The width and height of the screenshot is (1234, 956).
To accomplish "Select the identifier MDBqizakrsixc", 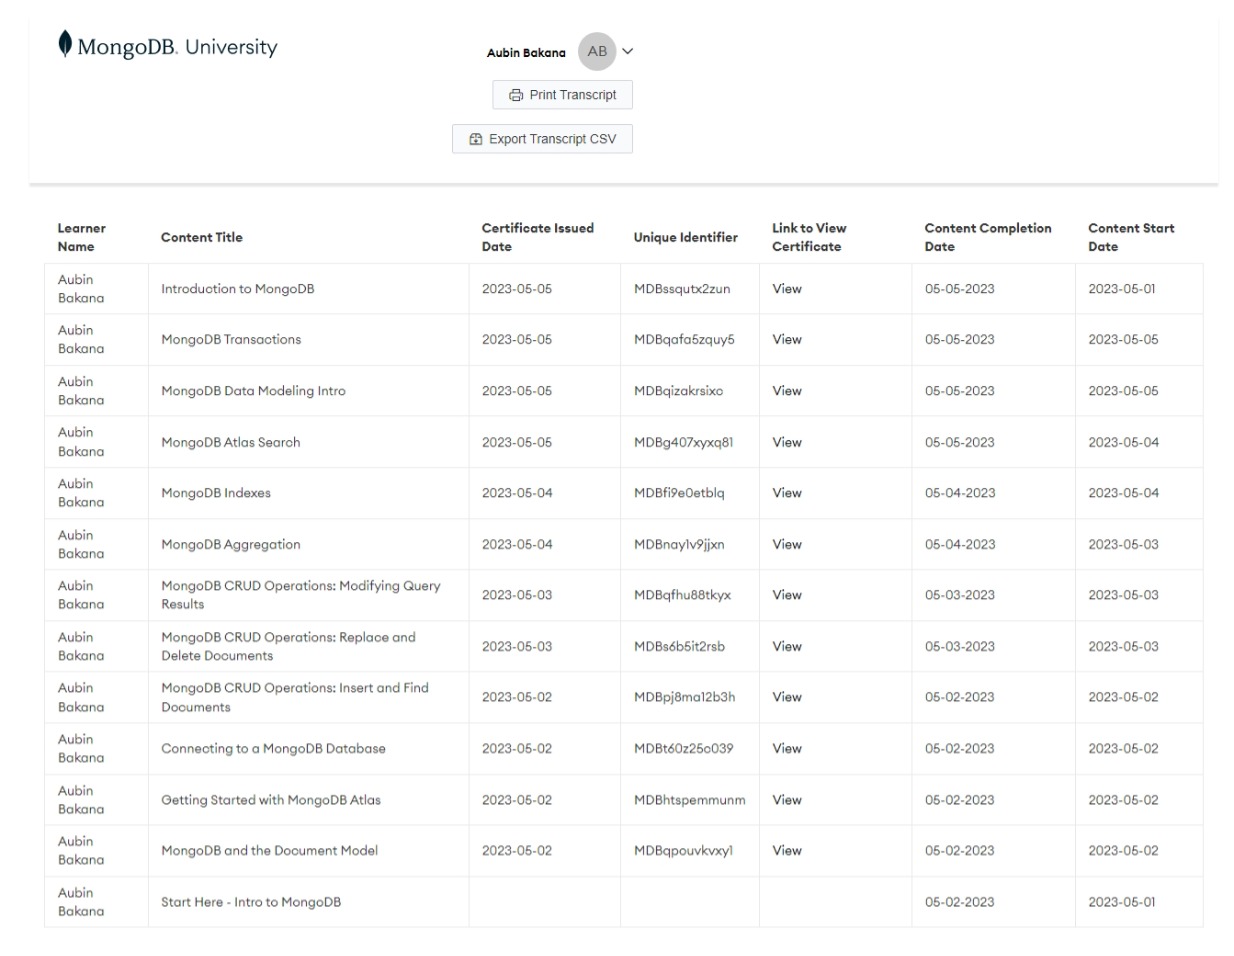I will click(678, 391).
